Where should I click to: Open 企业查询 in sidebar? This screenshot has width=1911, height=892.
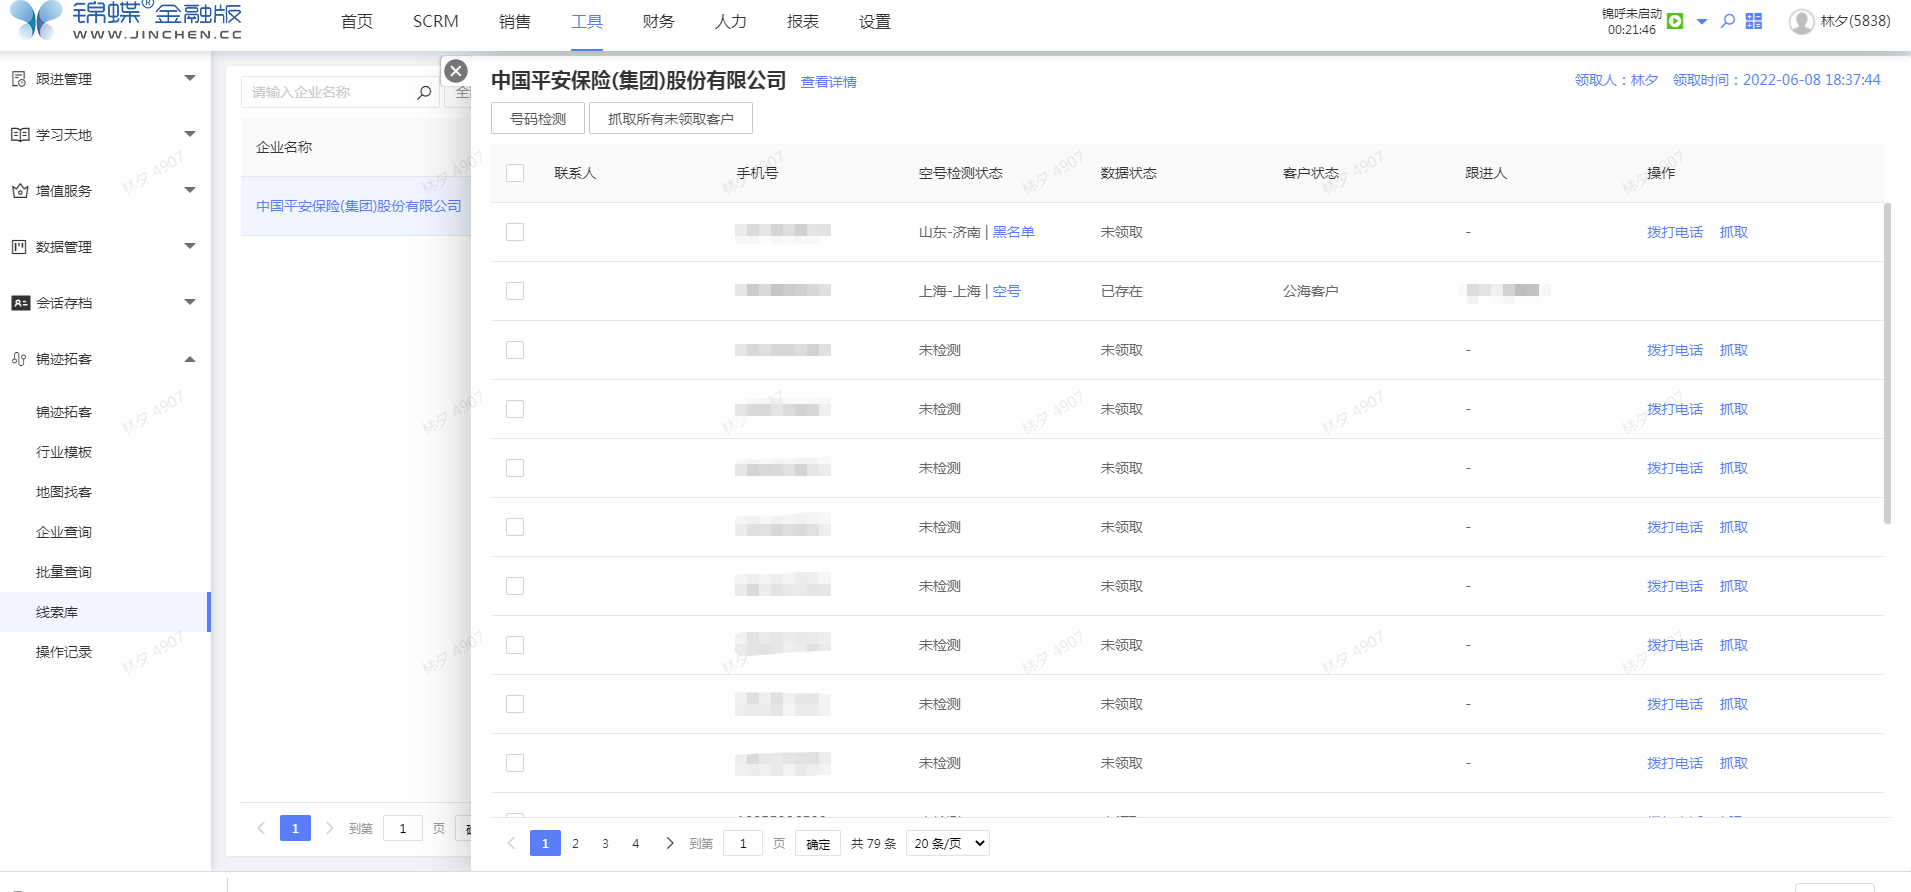click(64, 532)
